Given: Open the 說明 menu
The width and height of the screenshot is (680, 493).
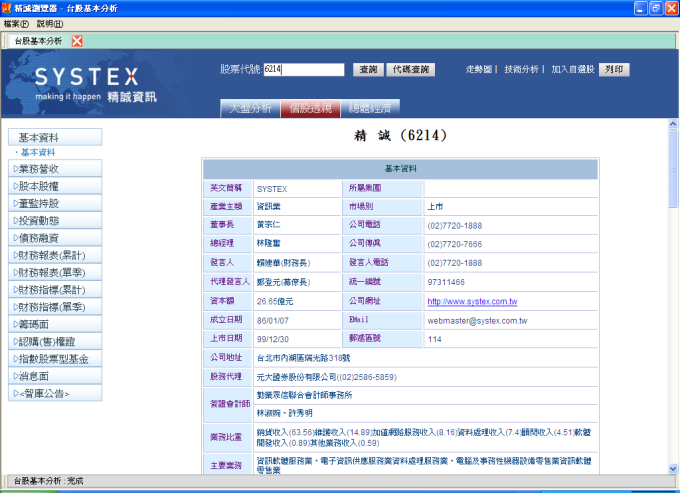Looking at the screenshot, I should click(x=50, y=24).
